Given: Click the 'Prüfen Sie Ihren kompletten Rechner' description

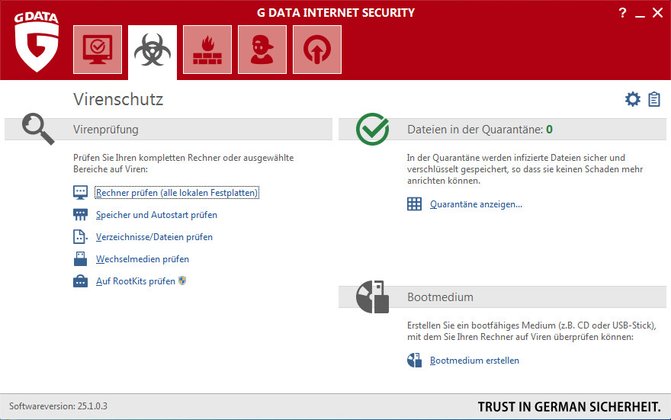Looking at the screenshot, I should click(184, 163).
